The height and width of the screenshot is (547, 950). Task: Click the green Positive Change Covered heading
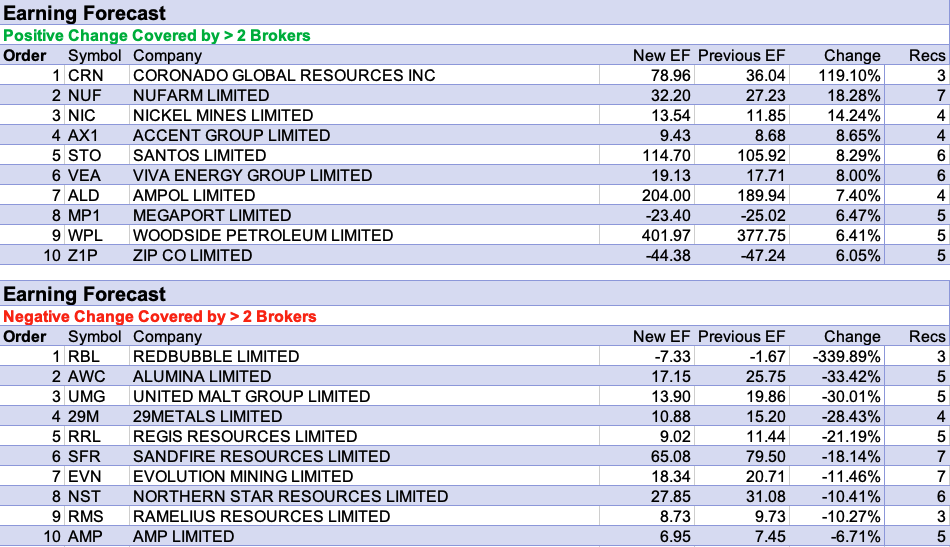(x=157, y=36)
